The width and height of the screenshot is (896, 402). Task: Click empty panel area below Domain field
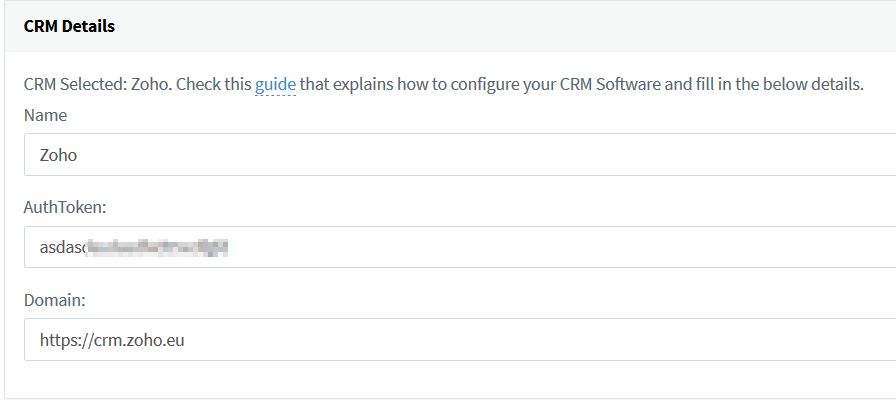tap(450, 380)
